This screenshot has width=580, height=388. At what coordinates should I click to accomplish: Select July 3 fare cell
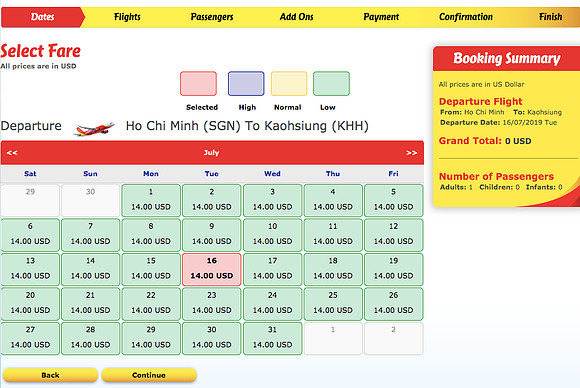pos(272,200)
